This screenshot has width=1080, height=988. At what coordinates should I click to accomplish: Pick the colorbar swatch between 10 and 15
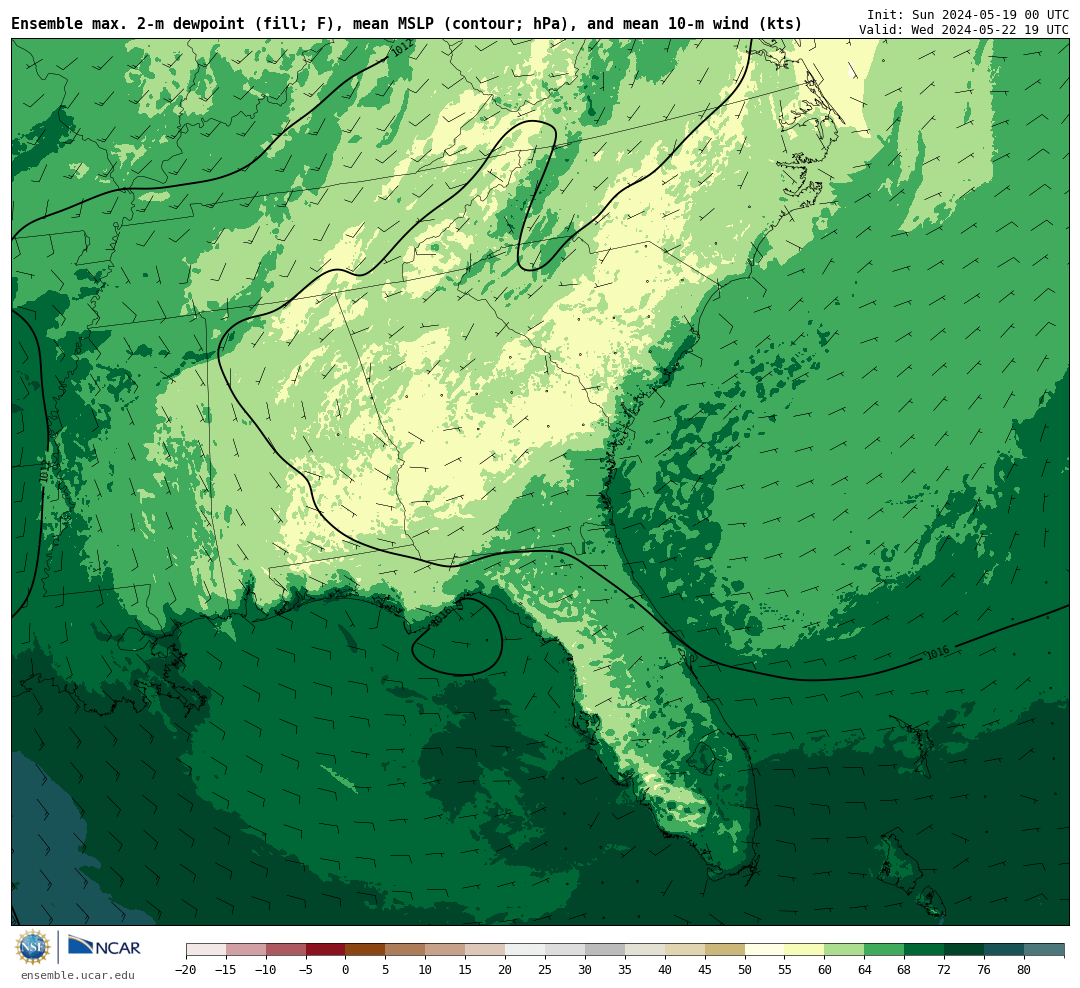click(x=446, y=950)
